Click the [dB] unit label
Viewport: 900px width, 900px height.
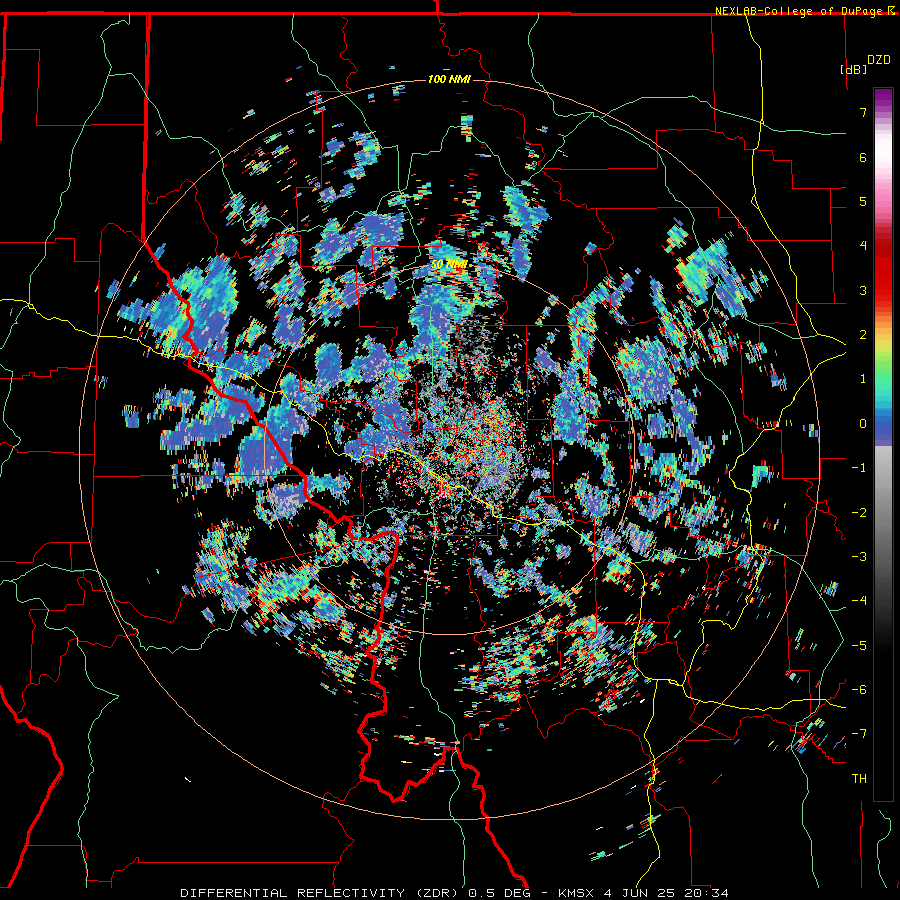click(853, 69)
